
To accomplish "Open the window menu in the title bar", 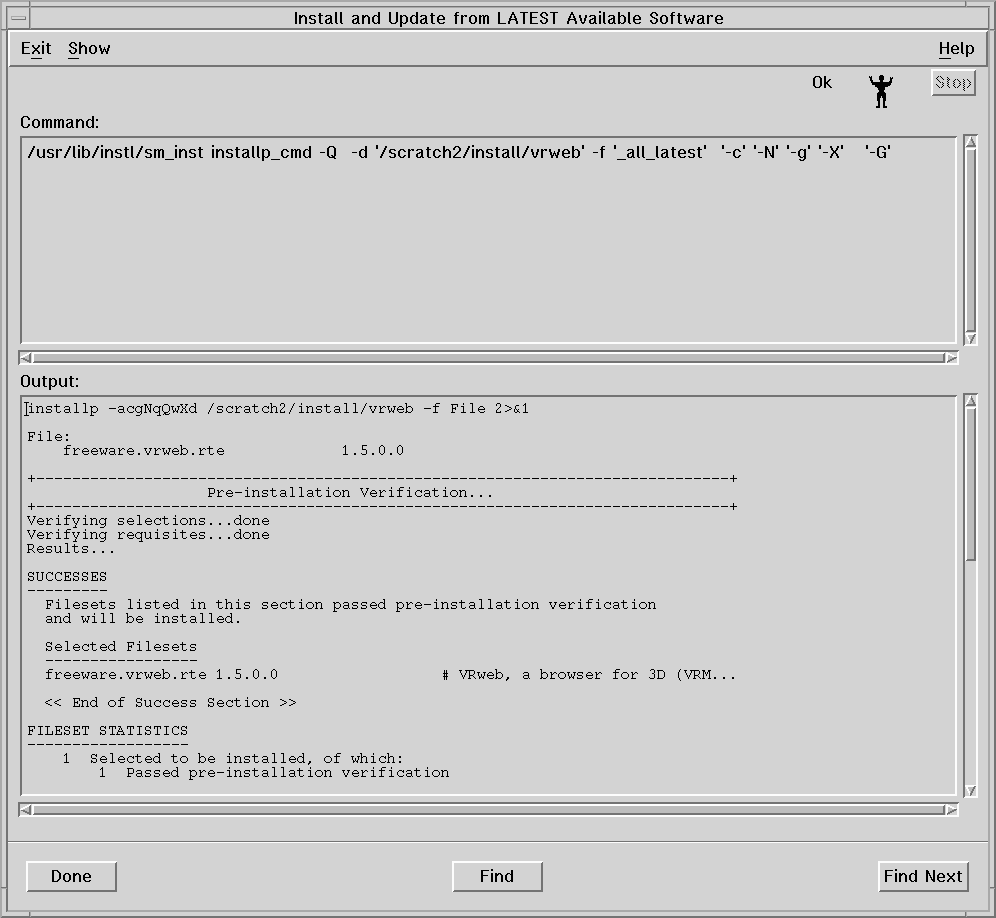I will pos(18,18).
